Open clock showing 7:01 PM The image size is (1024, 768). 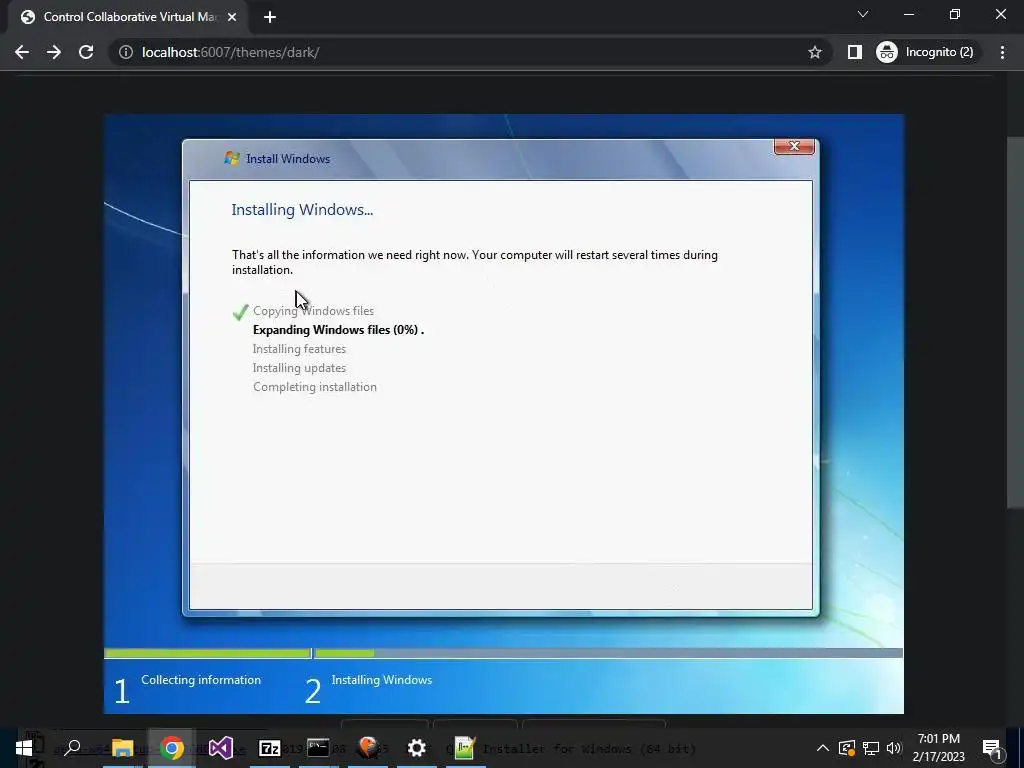[938, 748]
